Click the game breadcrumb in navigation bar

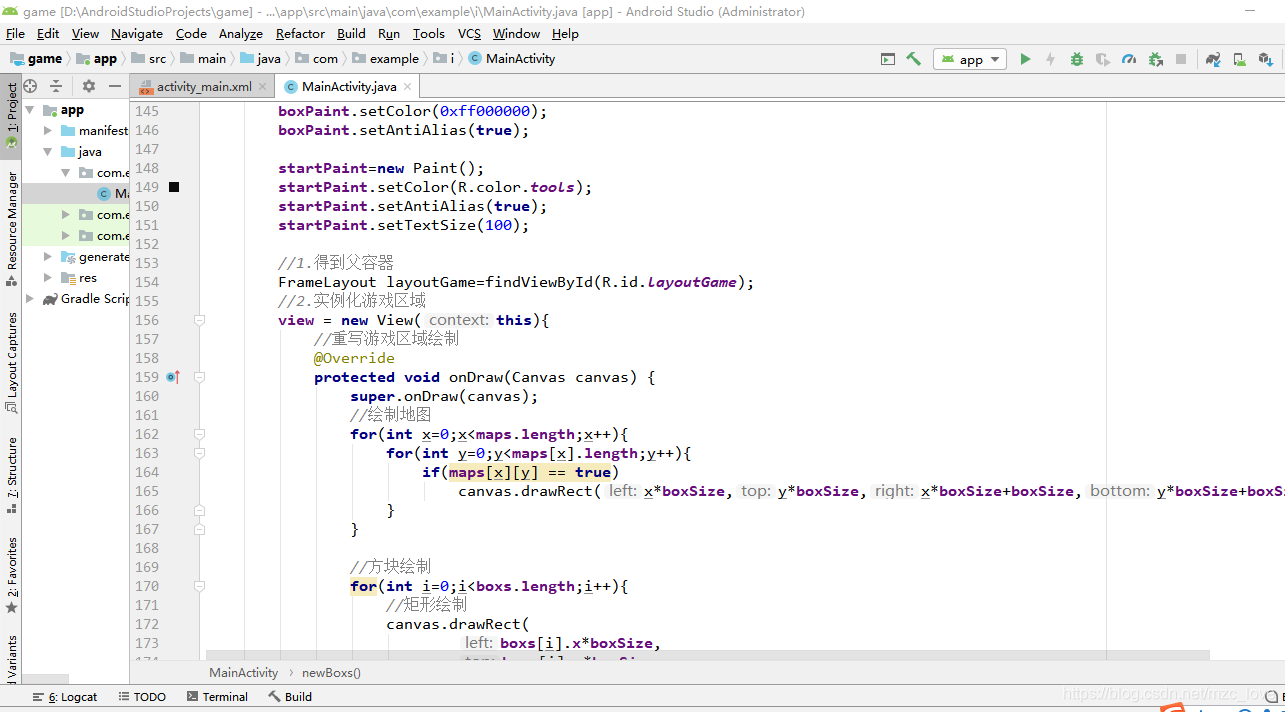coord(36,59)
